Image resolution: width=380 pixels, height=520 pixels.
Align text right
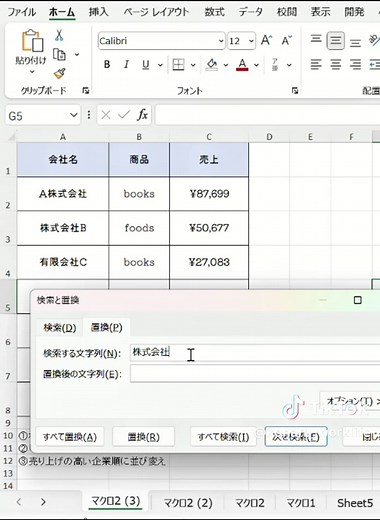click(355, 64)
